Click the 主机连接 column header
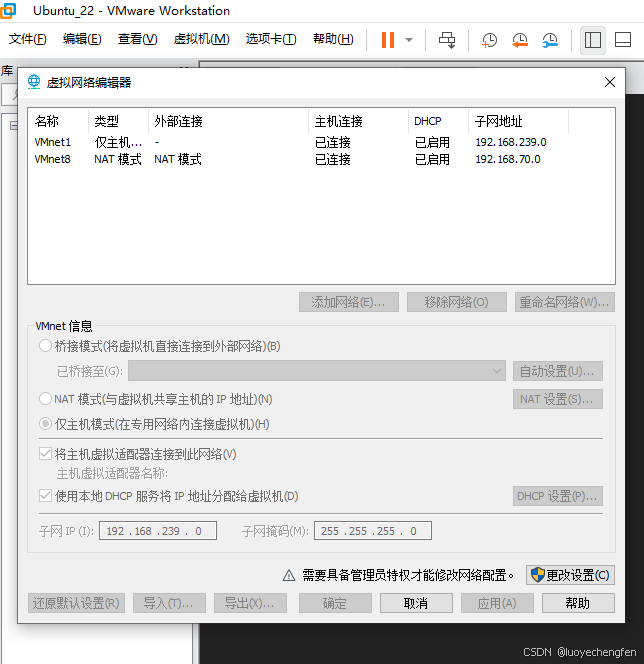Screen dimensions: 644x664 point(359,122)
